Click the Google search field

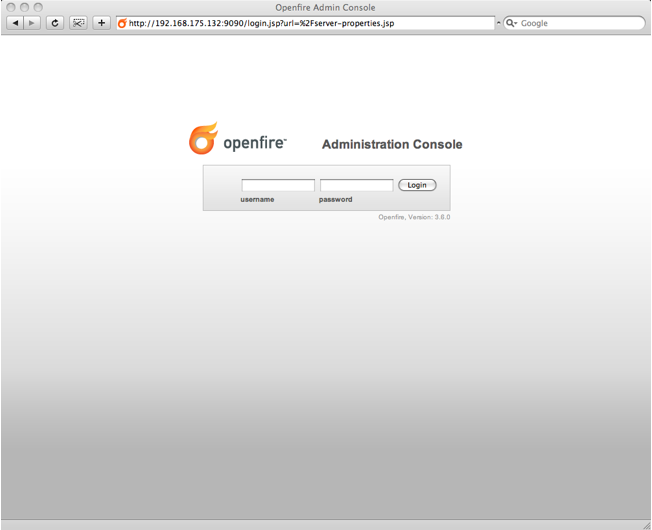click(x=574, y=23)
